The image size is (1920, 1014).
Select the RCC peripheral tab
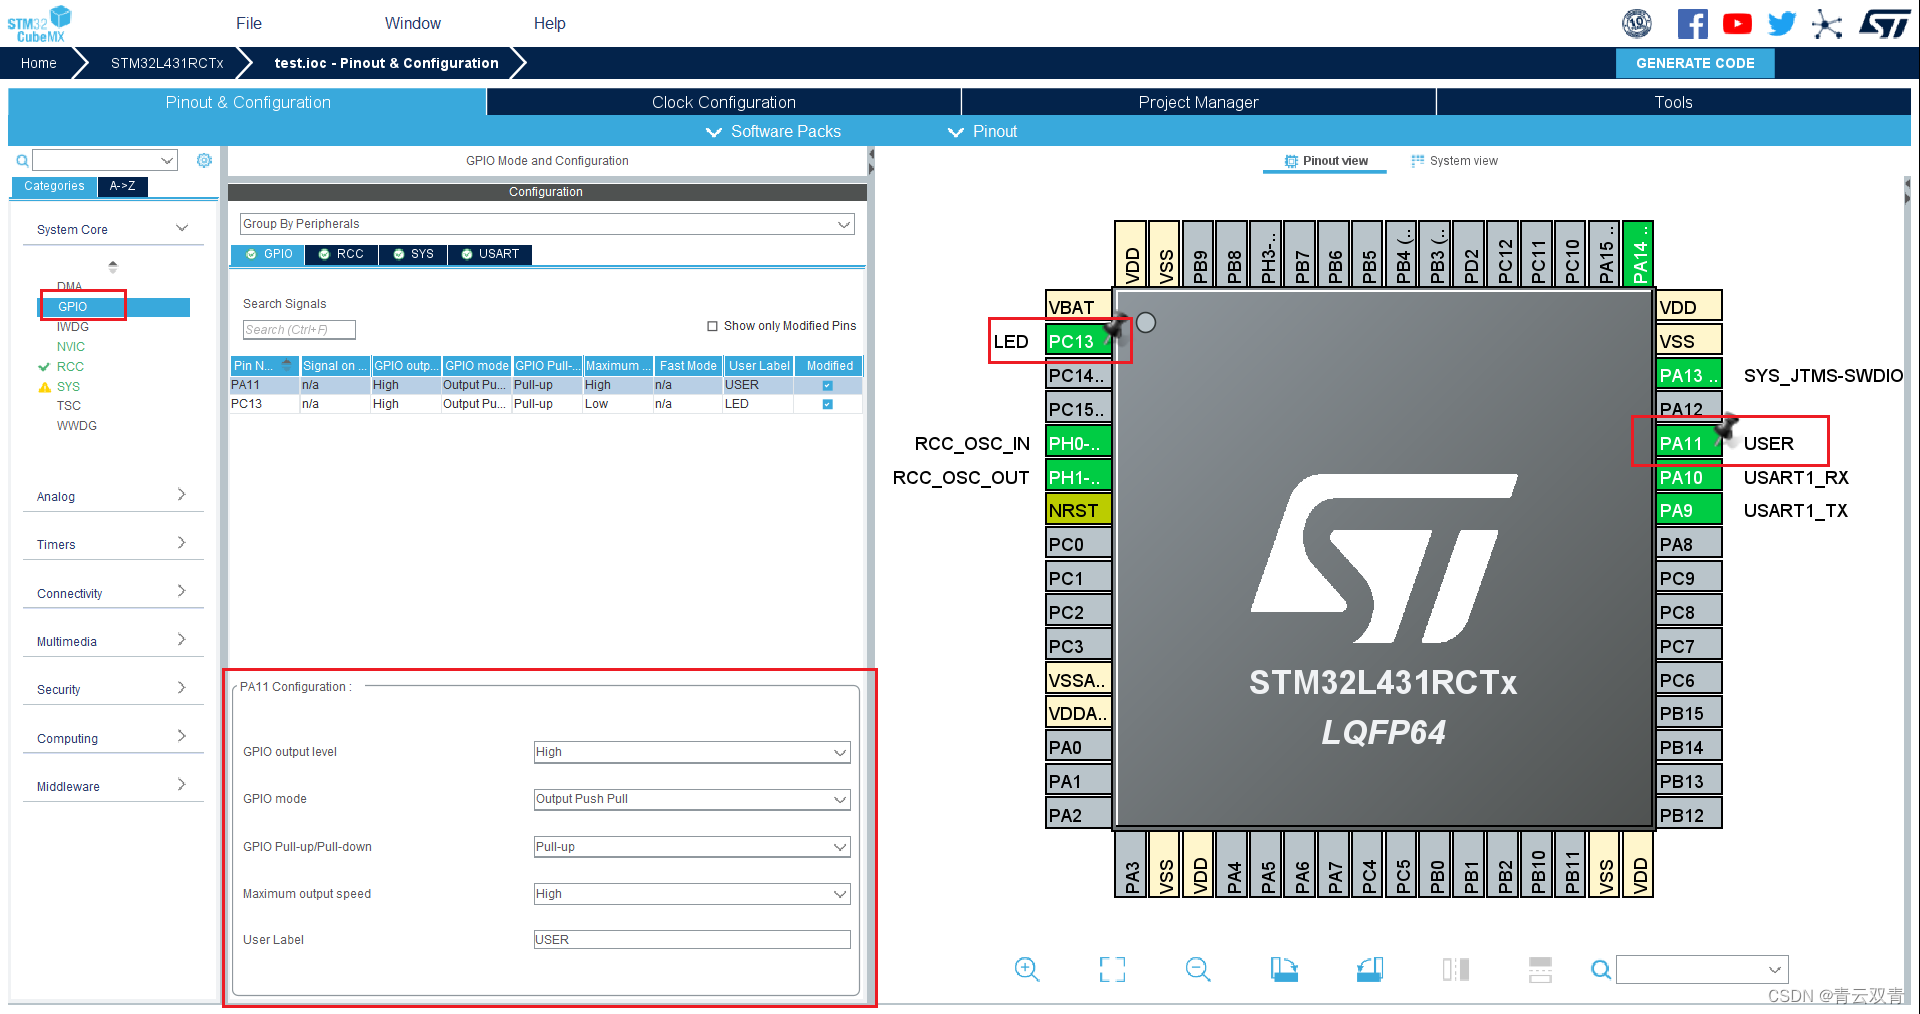[x=342, y=254]
